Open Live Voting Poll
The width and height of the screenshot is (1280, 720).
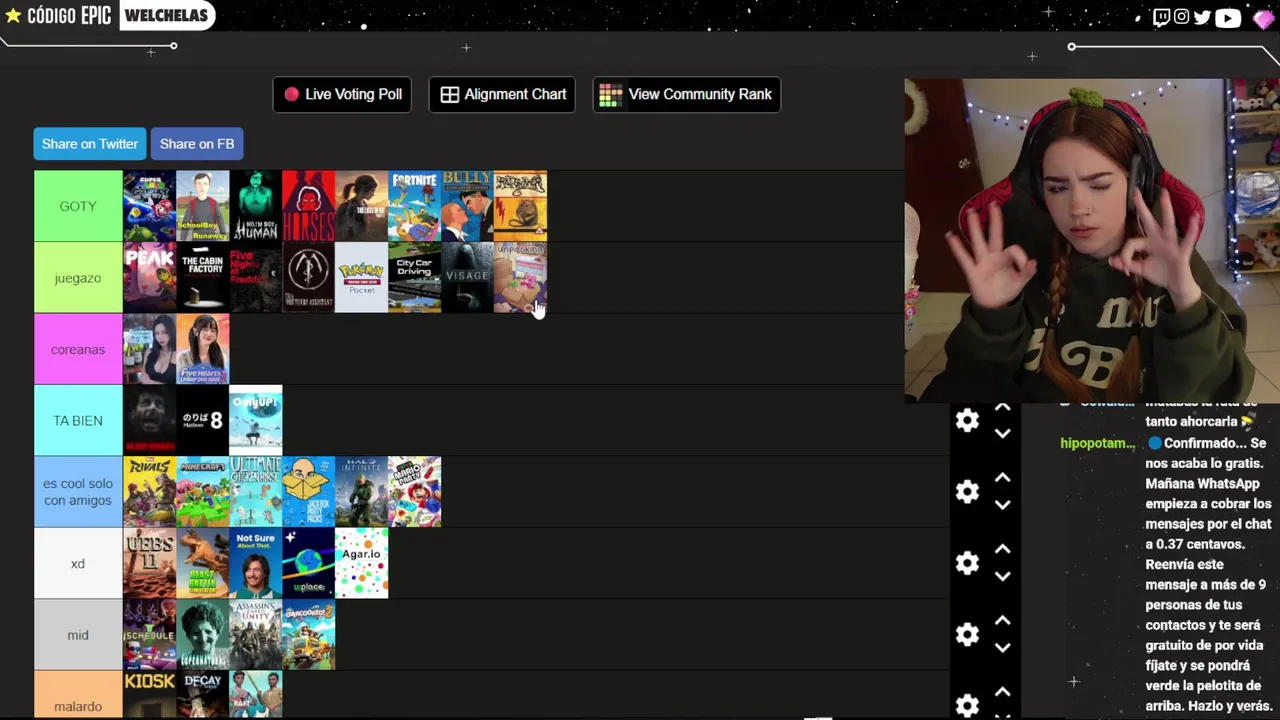[x=342, y=94]
